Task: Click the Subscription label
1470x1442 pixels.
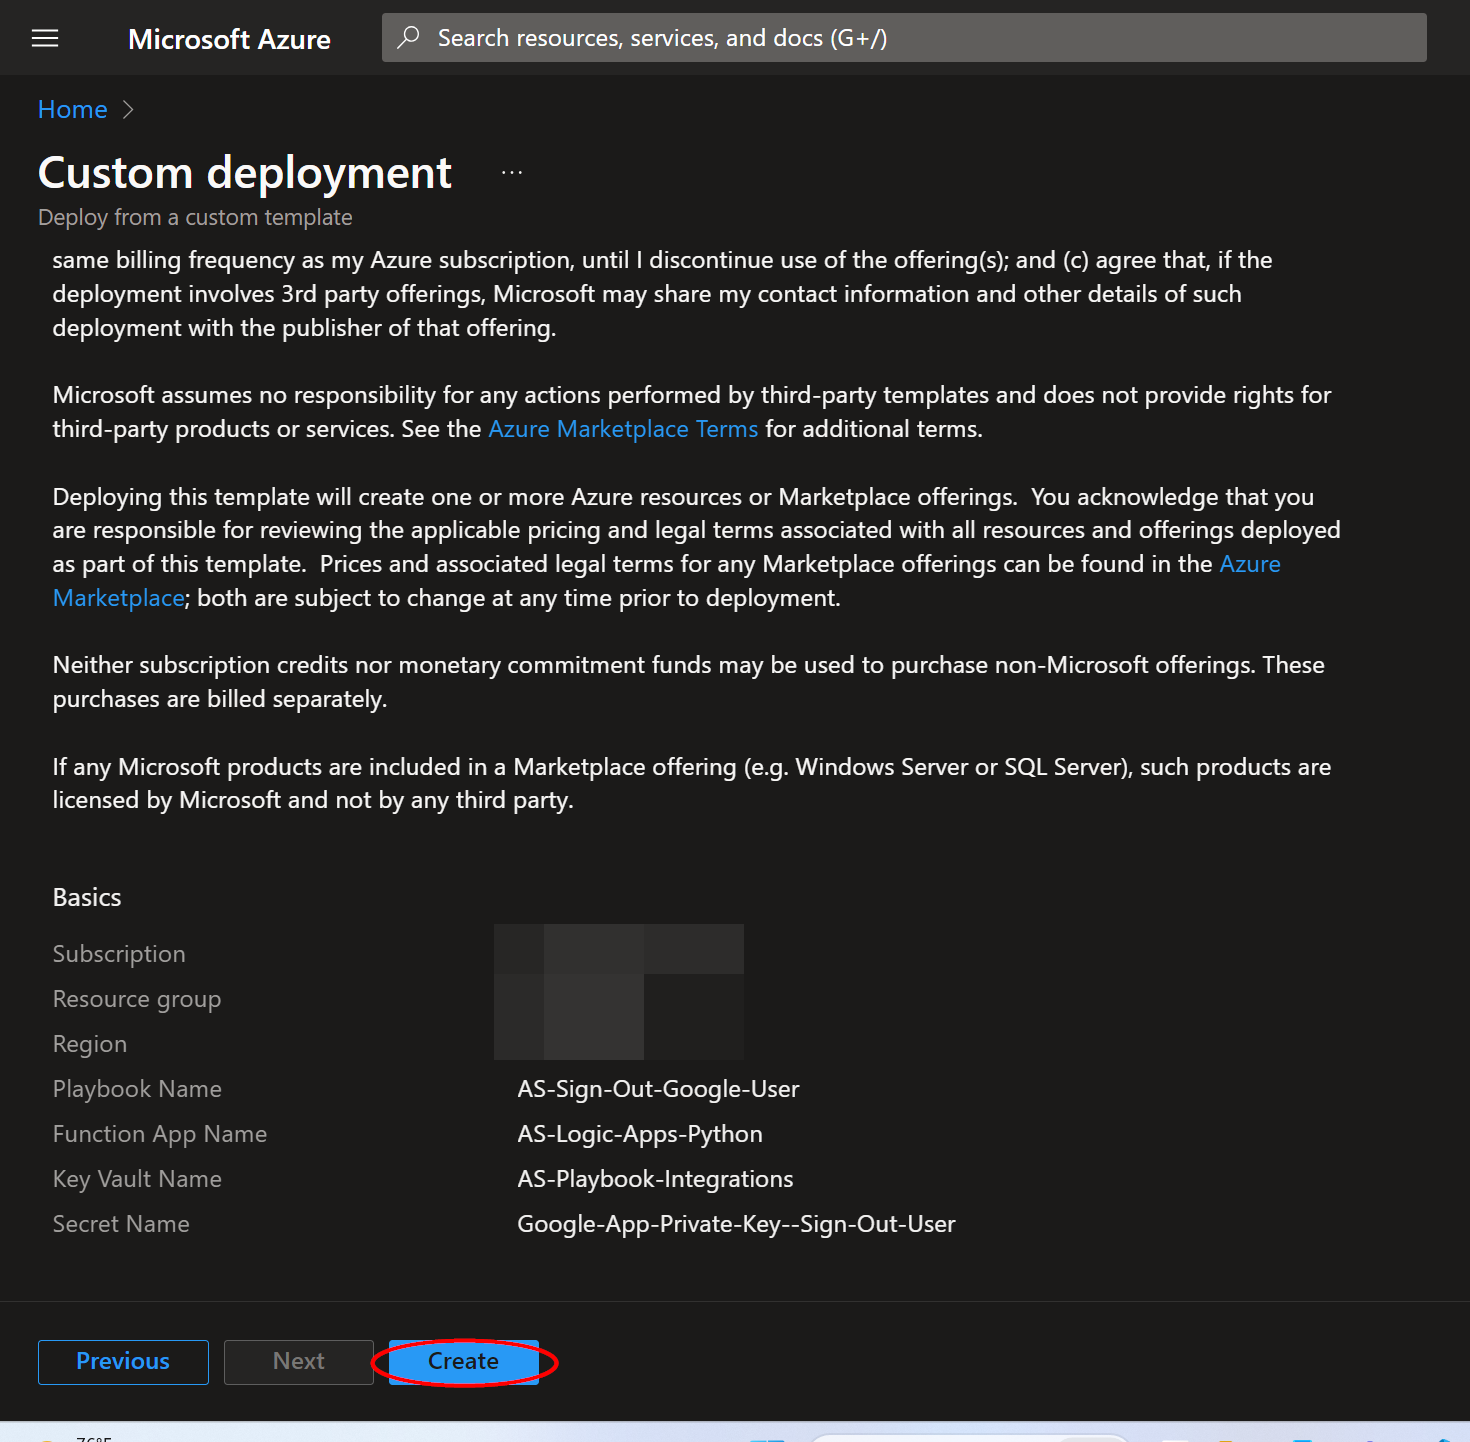Action: click(x=119, y=954)
